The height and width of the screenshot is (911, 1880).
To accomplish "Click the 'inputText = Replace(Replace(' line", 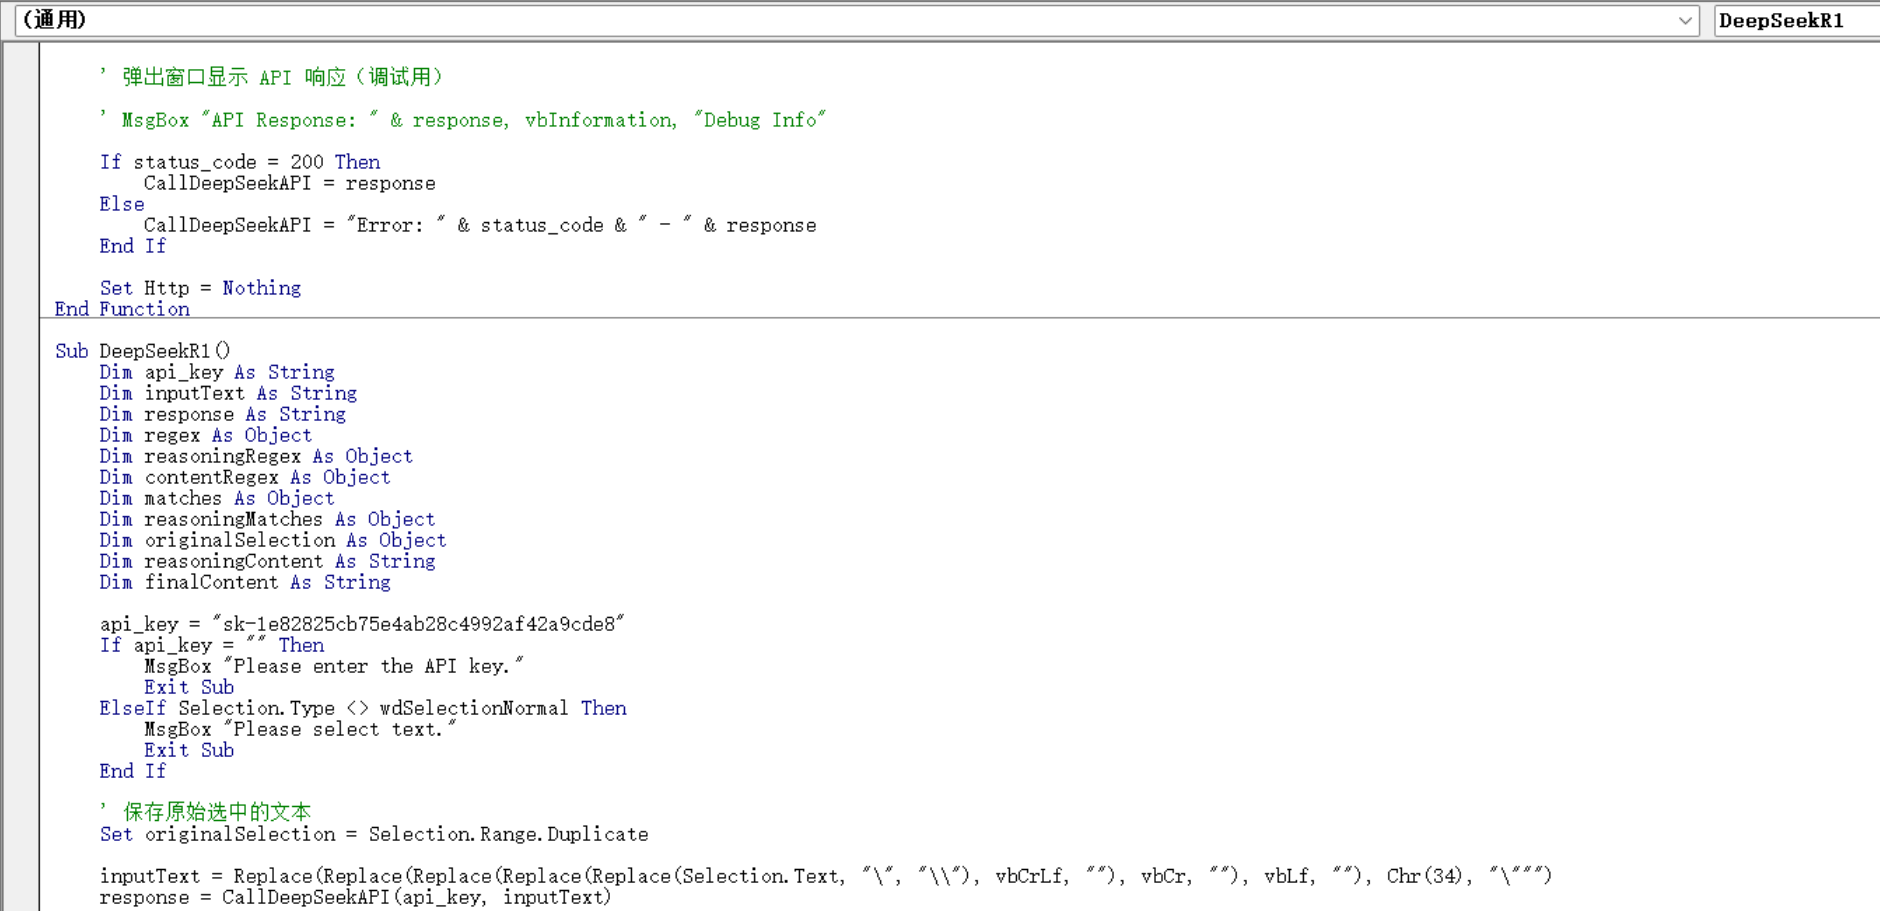I will tap(826, 876).
